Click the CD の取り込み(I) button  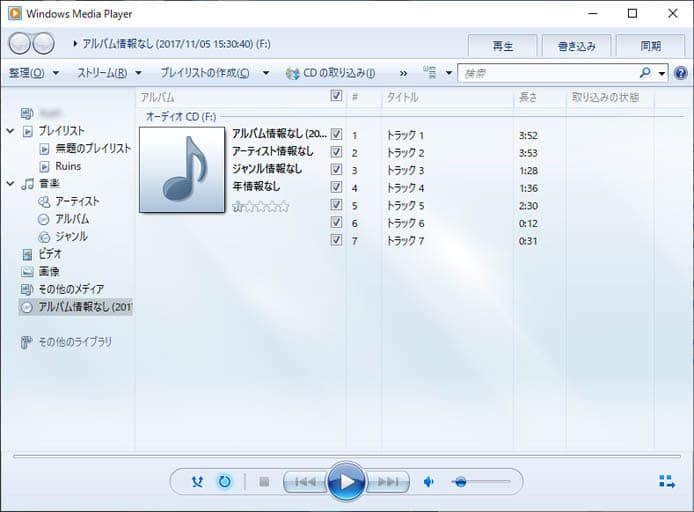(331, 73)
